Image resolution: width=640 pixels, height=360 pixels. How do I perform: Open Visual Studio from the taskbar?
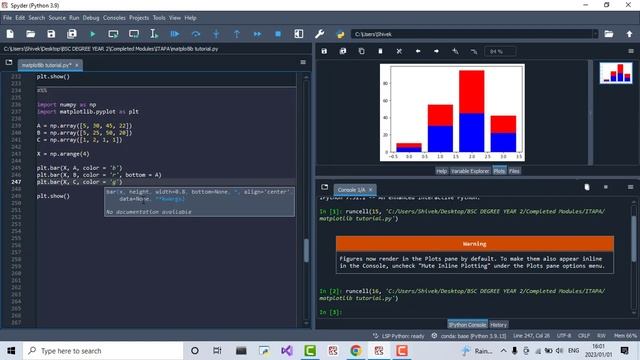[x=287, y=351]
